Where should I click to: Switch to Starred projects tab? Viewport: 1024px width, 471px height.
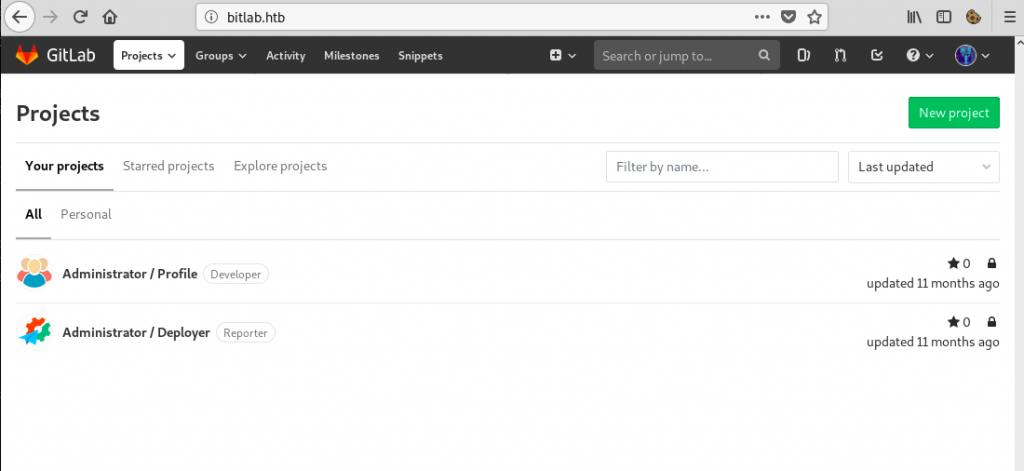pos(168,166)
